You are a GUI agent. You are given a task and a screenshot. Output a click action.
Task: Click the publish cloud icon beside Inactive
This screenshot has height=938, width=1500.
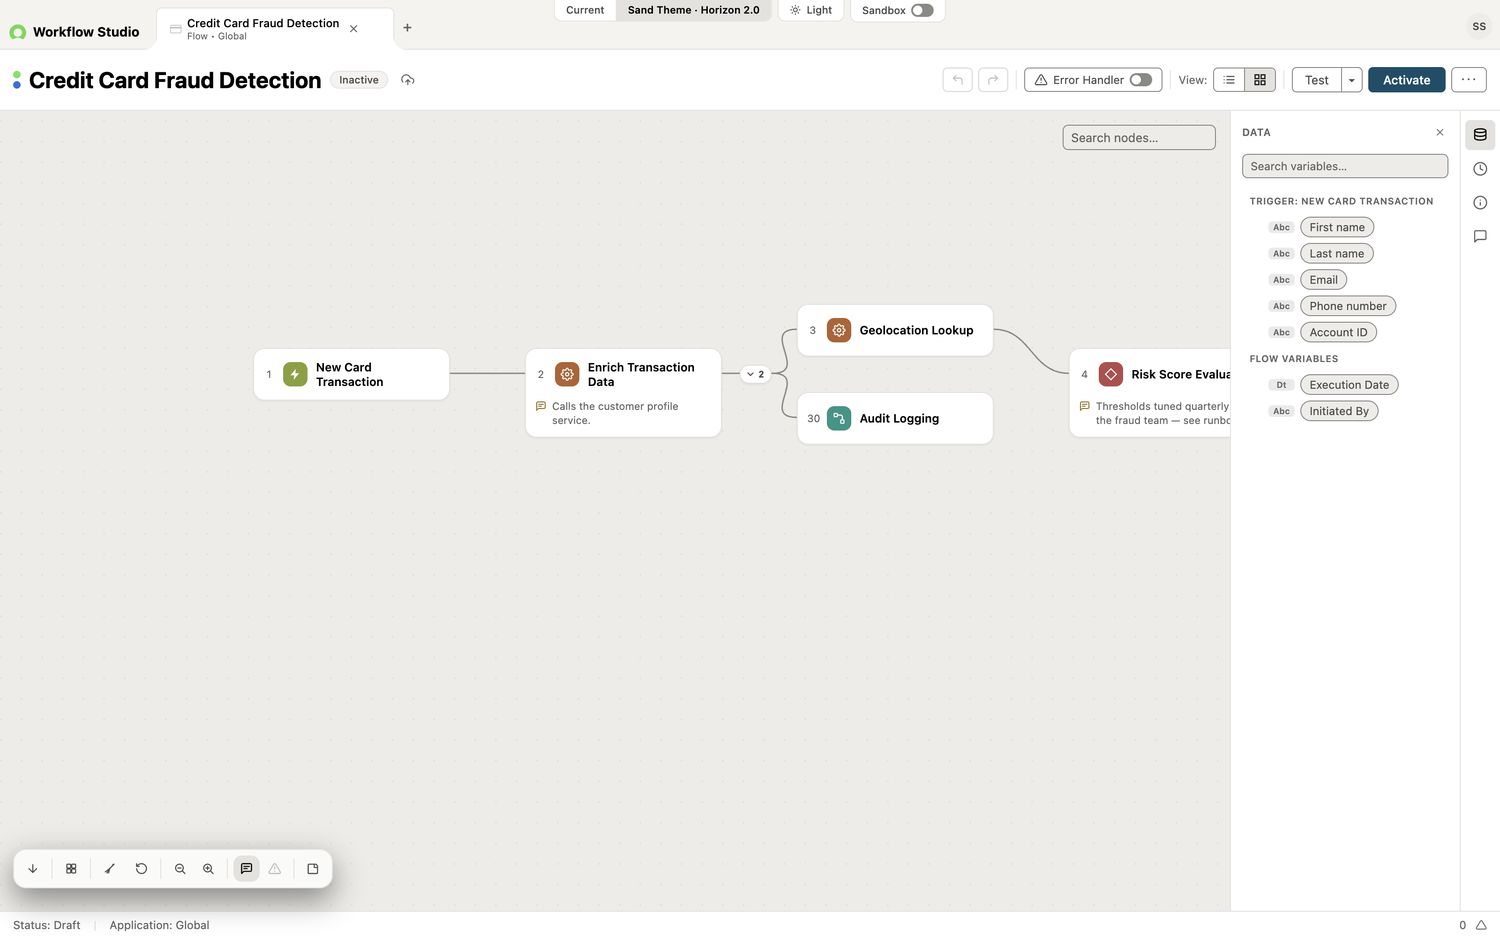(x=408, y=80)
